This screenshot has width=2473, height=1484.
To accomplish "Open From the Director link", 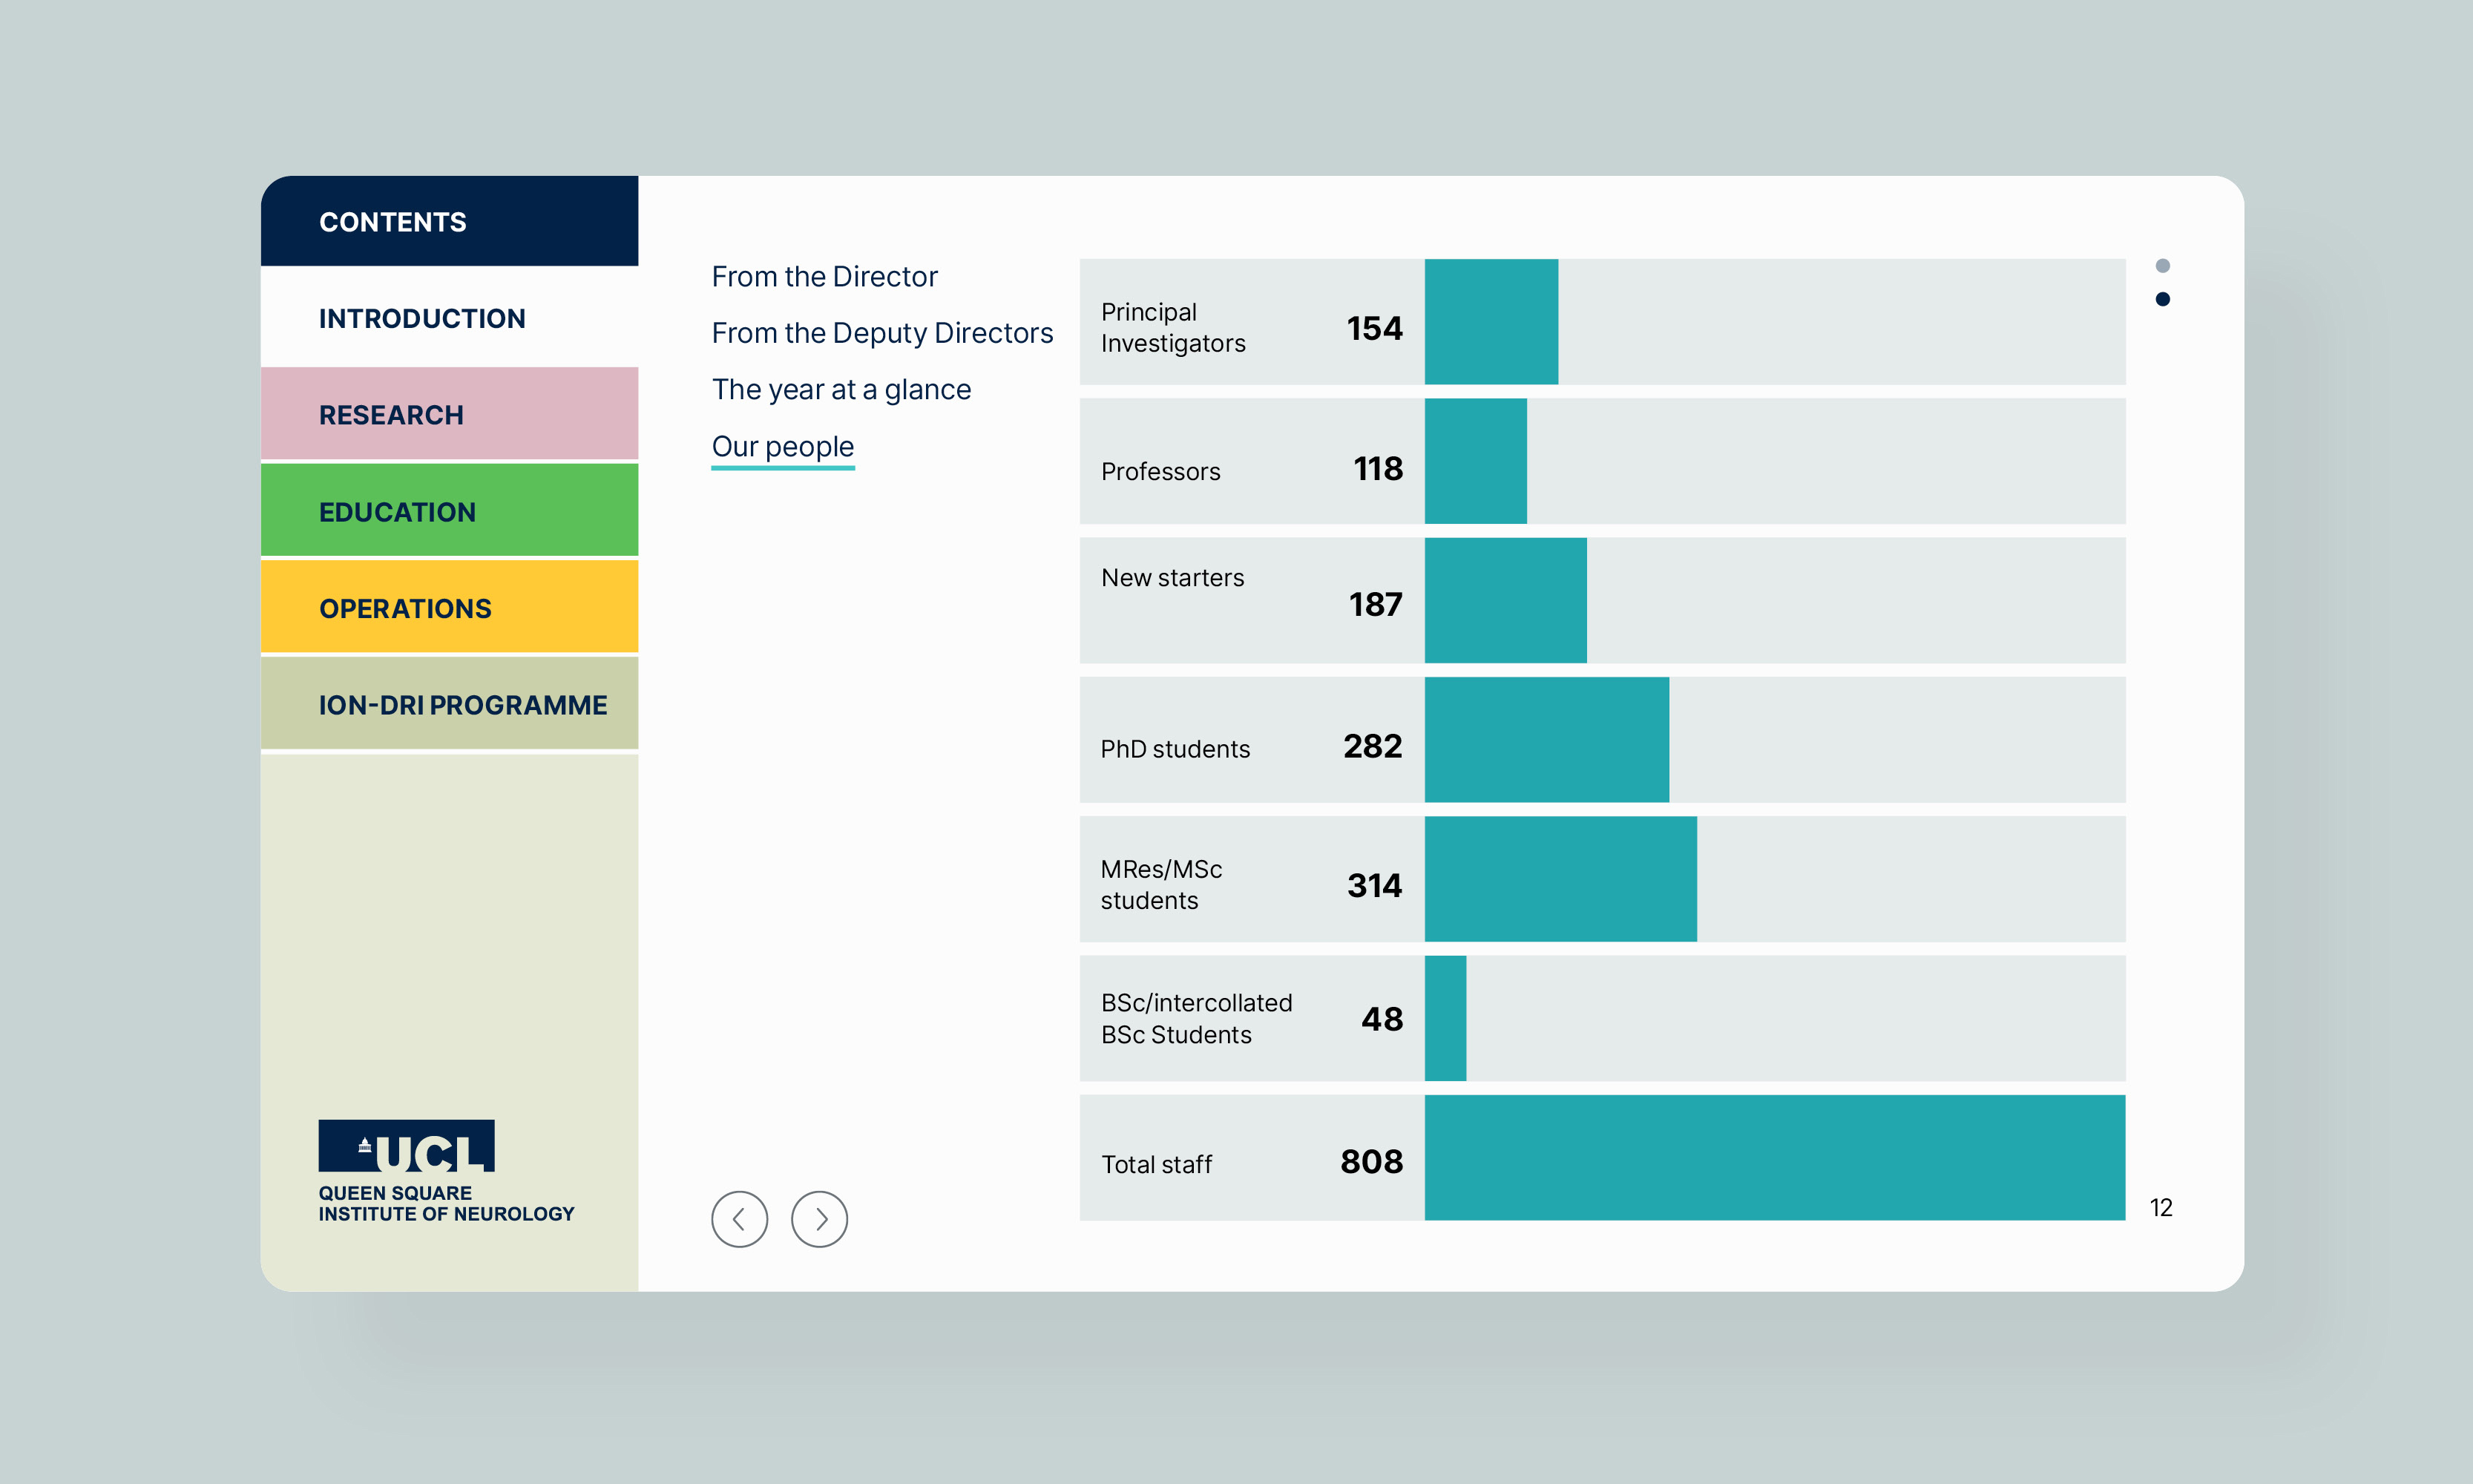I will pyautogui.click(x=824, y=276).
